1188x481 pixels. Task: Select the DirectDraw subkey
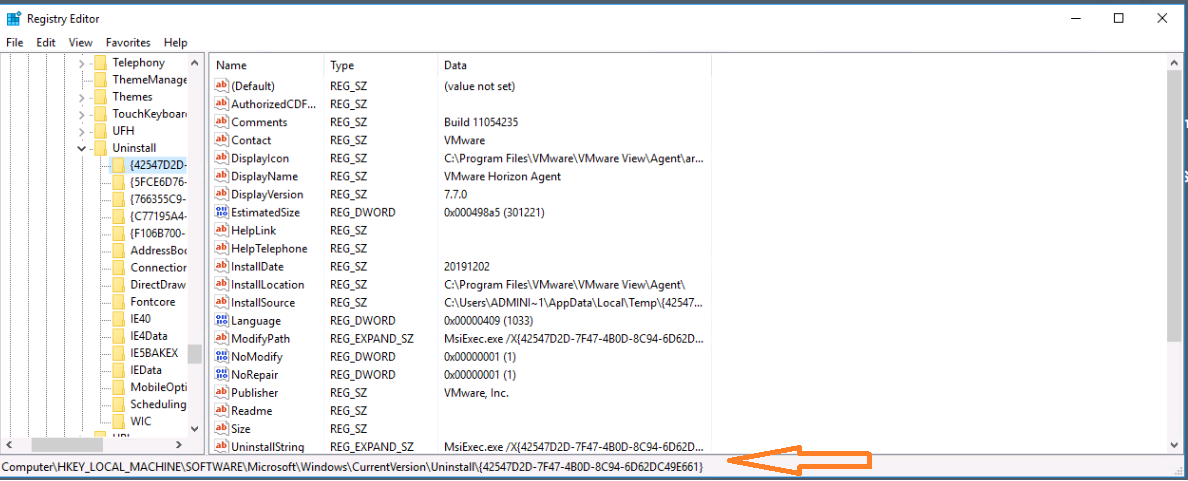click(x=158, y=285)
